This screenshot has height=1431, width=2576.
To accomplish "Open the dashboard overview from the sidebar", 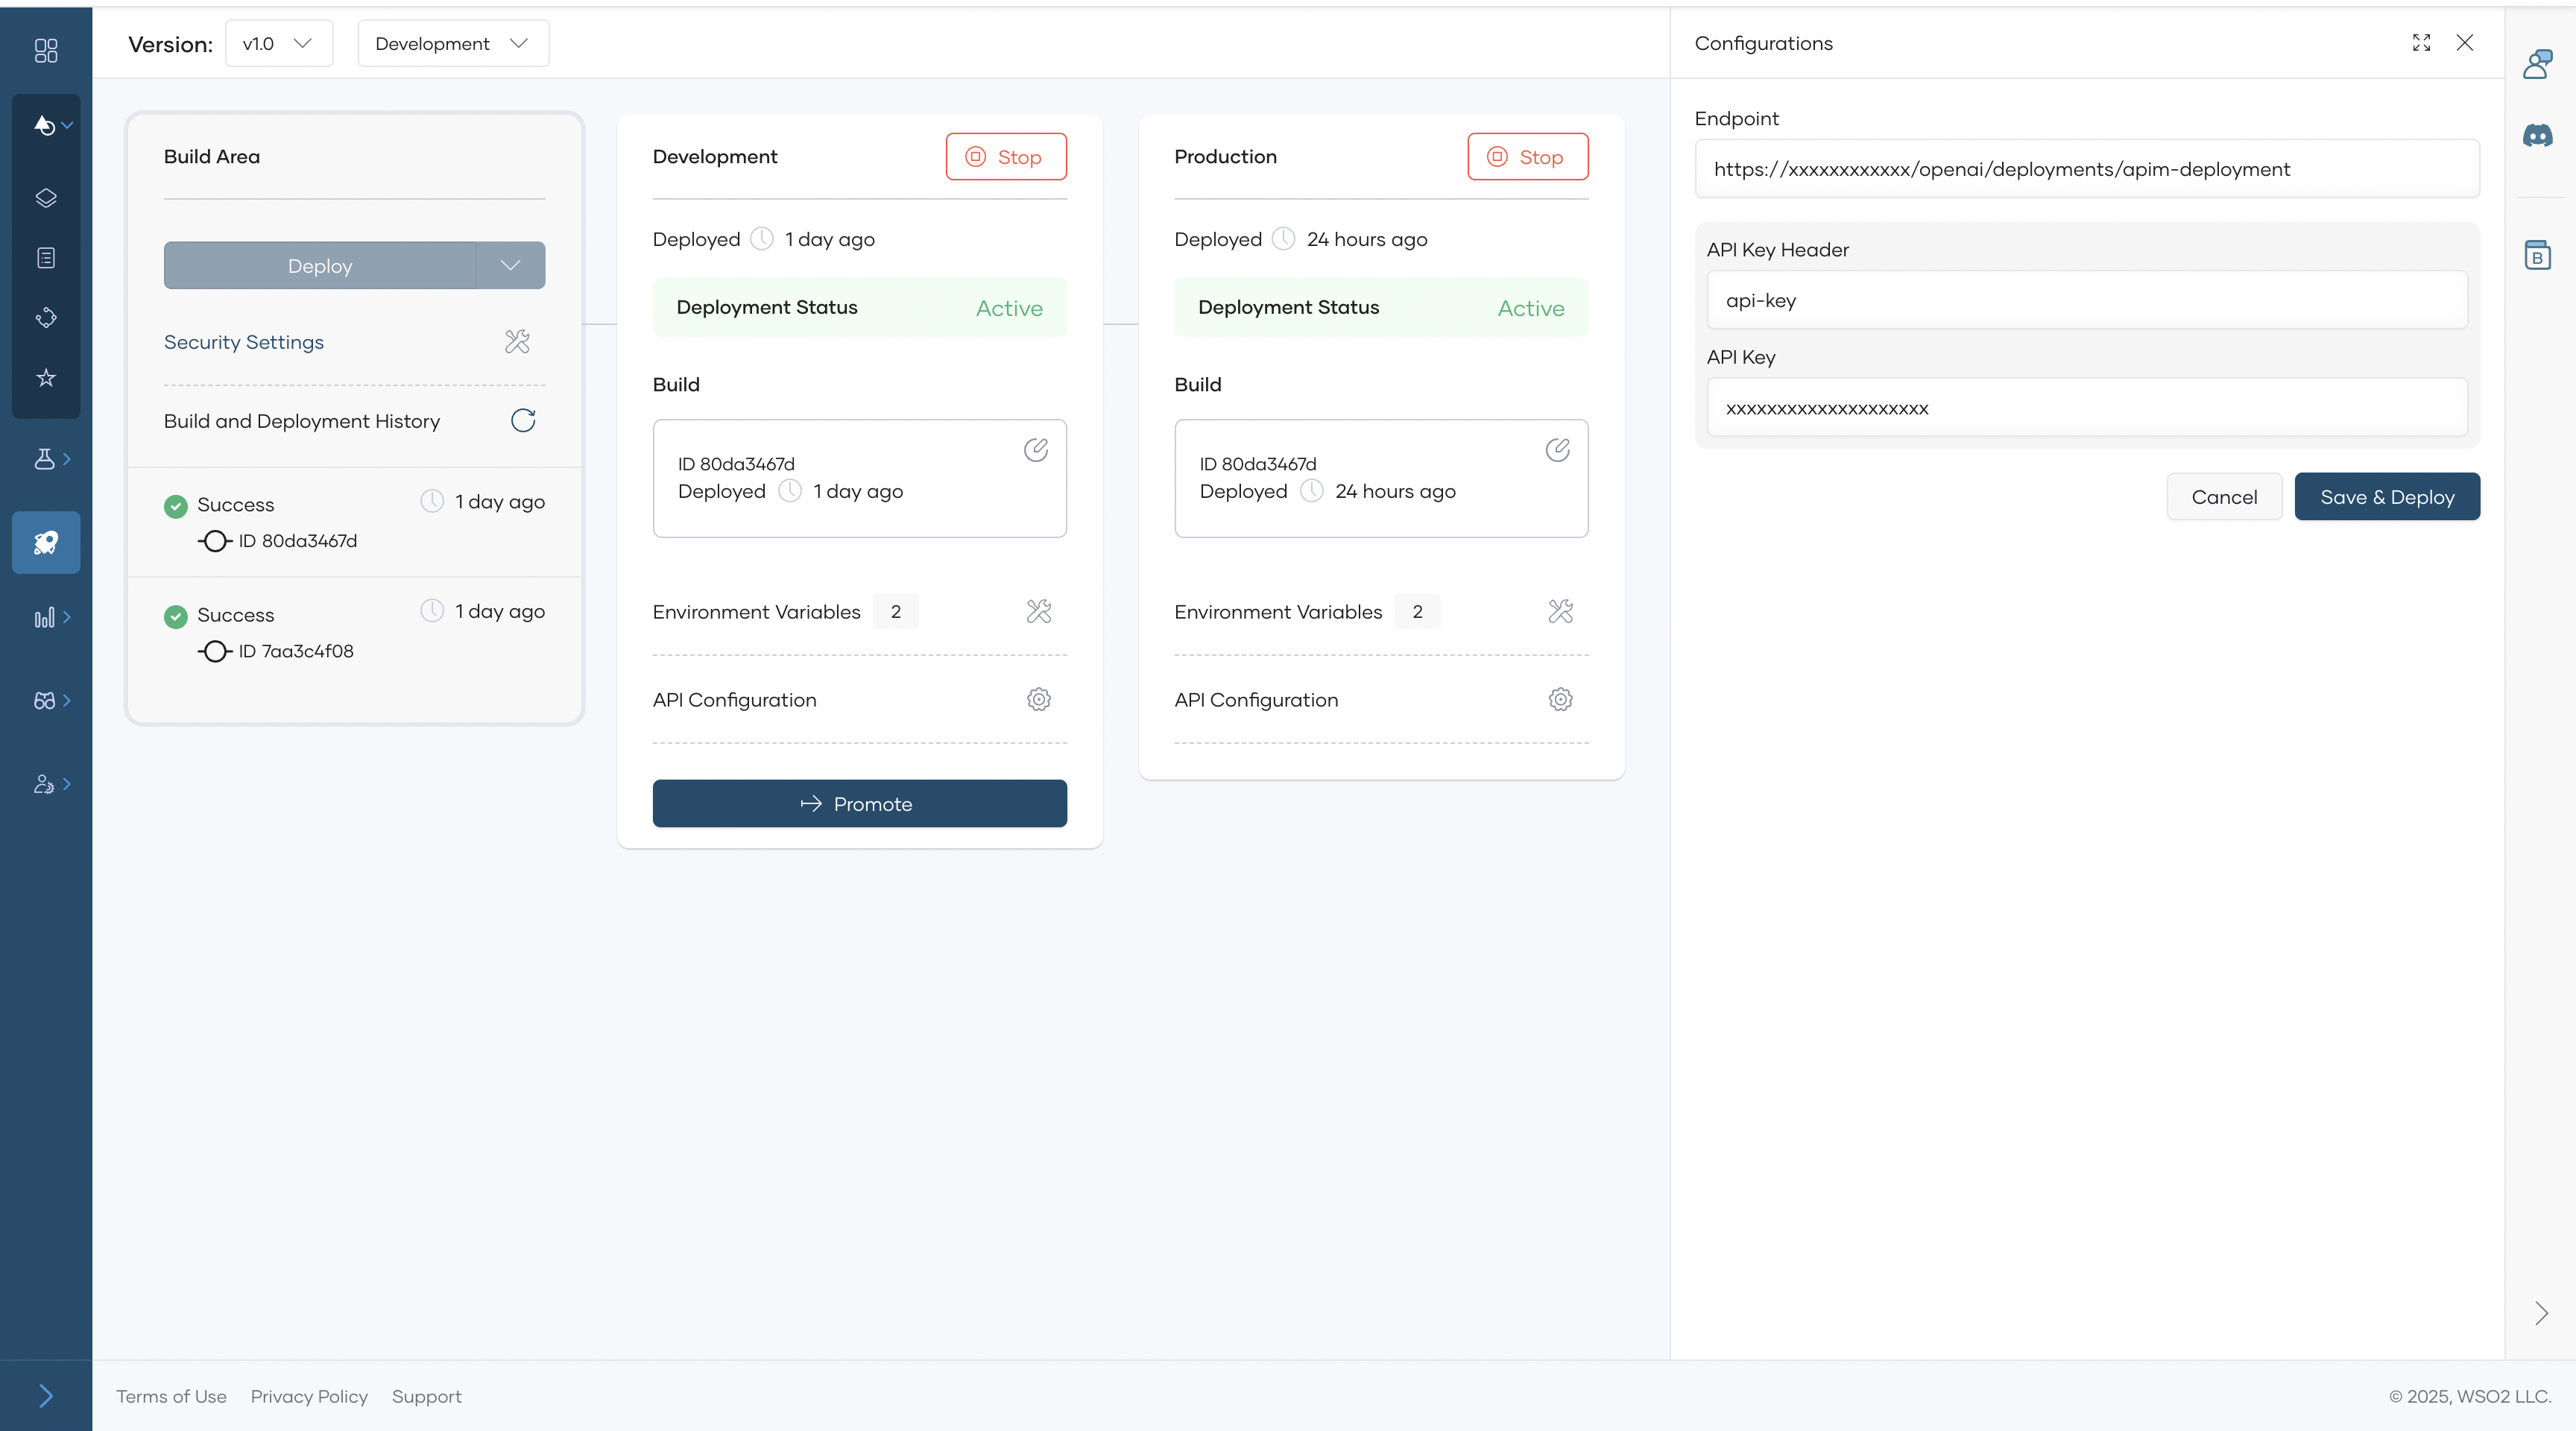I will click(x=46, y=51).
